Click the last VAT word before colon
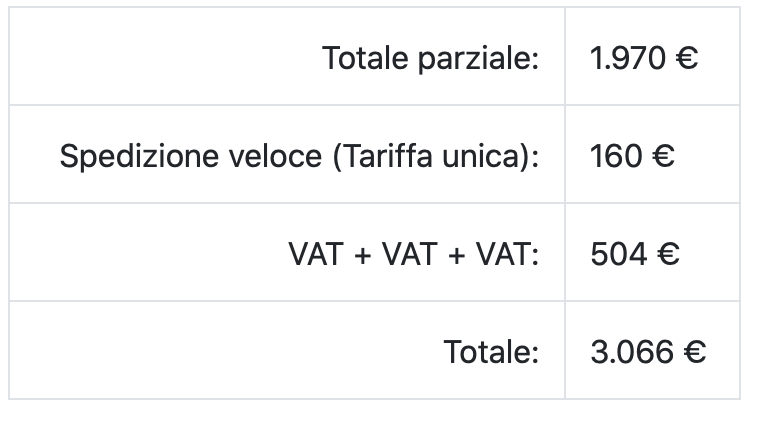 [504, 255]
